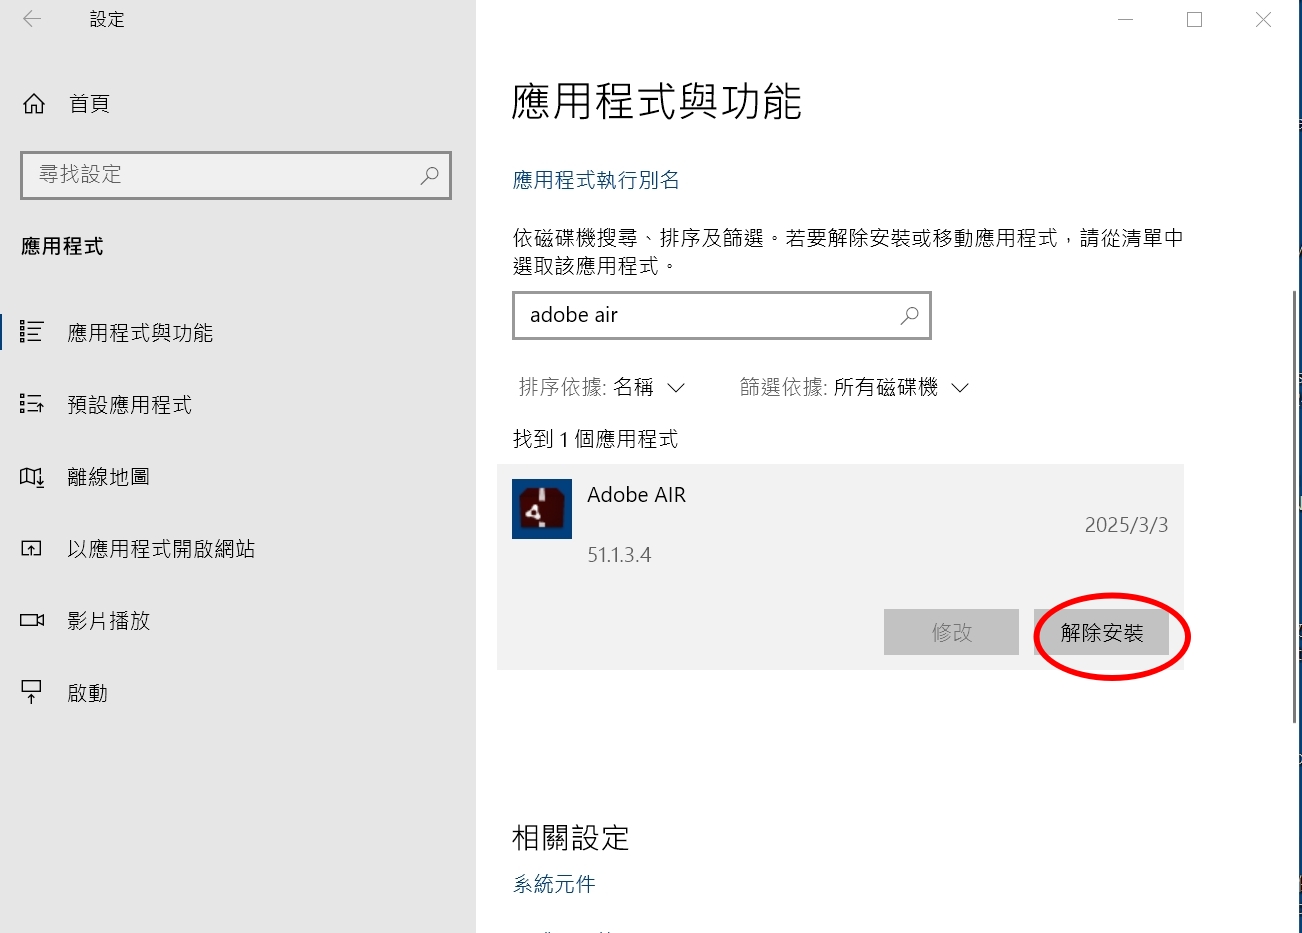This screenshot has width=1302, height=933.
Task: Open the 系統元件 link
Action: click(554, 884)
